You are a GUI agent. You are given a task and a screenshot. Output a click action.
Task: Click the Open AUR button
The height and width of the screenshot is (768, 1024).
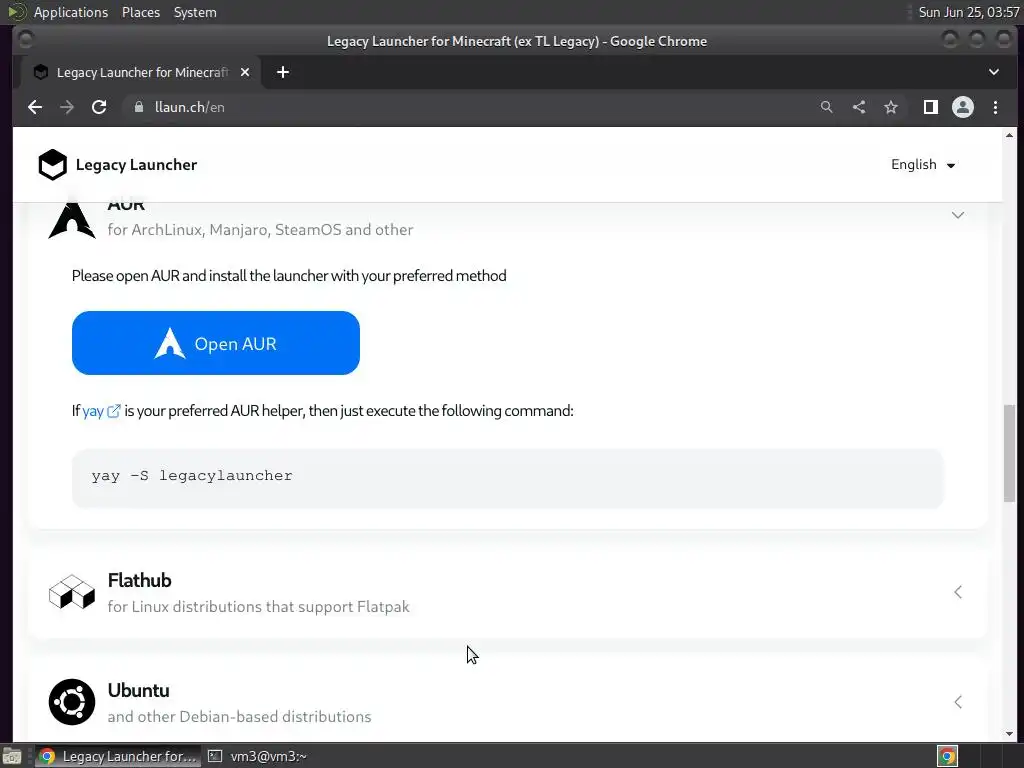pyautogui.click(x=216, y=343)
